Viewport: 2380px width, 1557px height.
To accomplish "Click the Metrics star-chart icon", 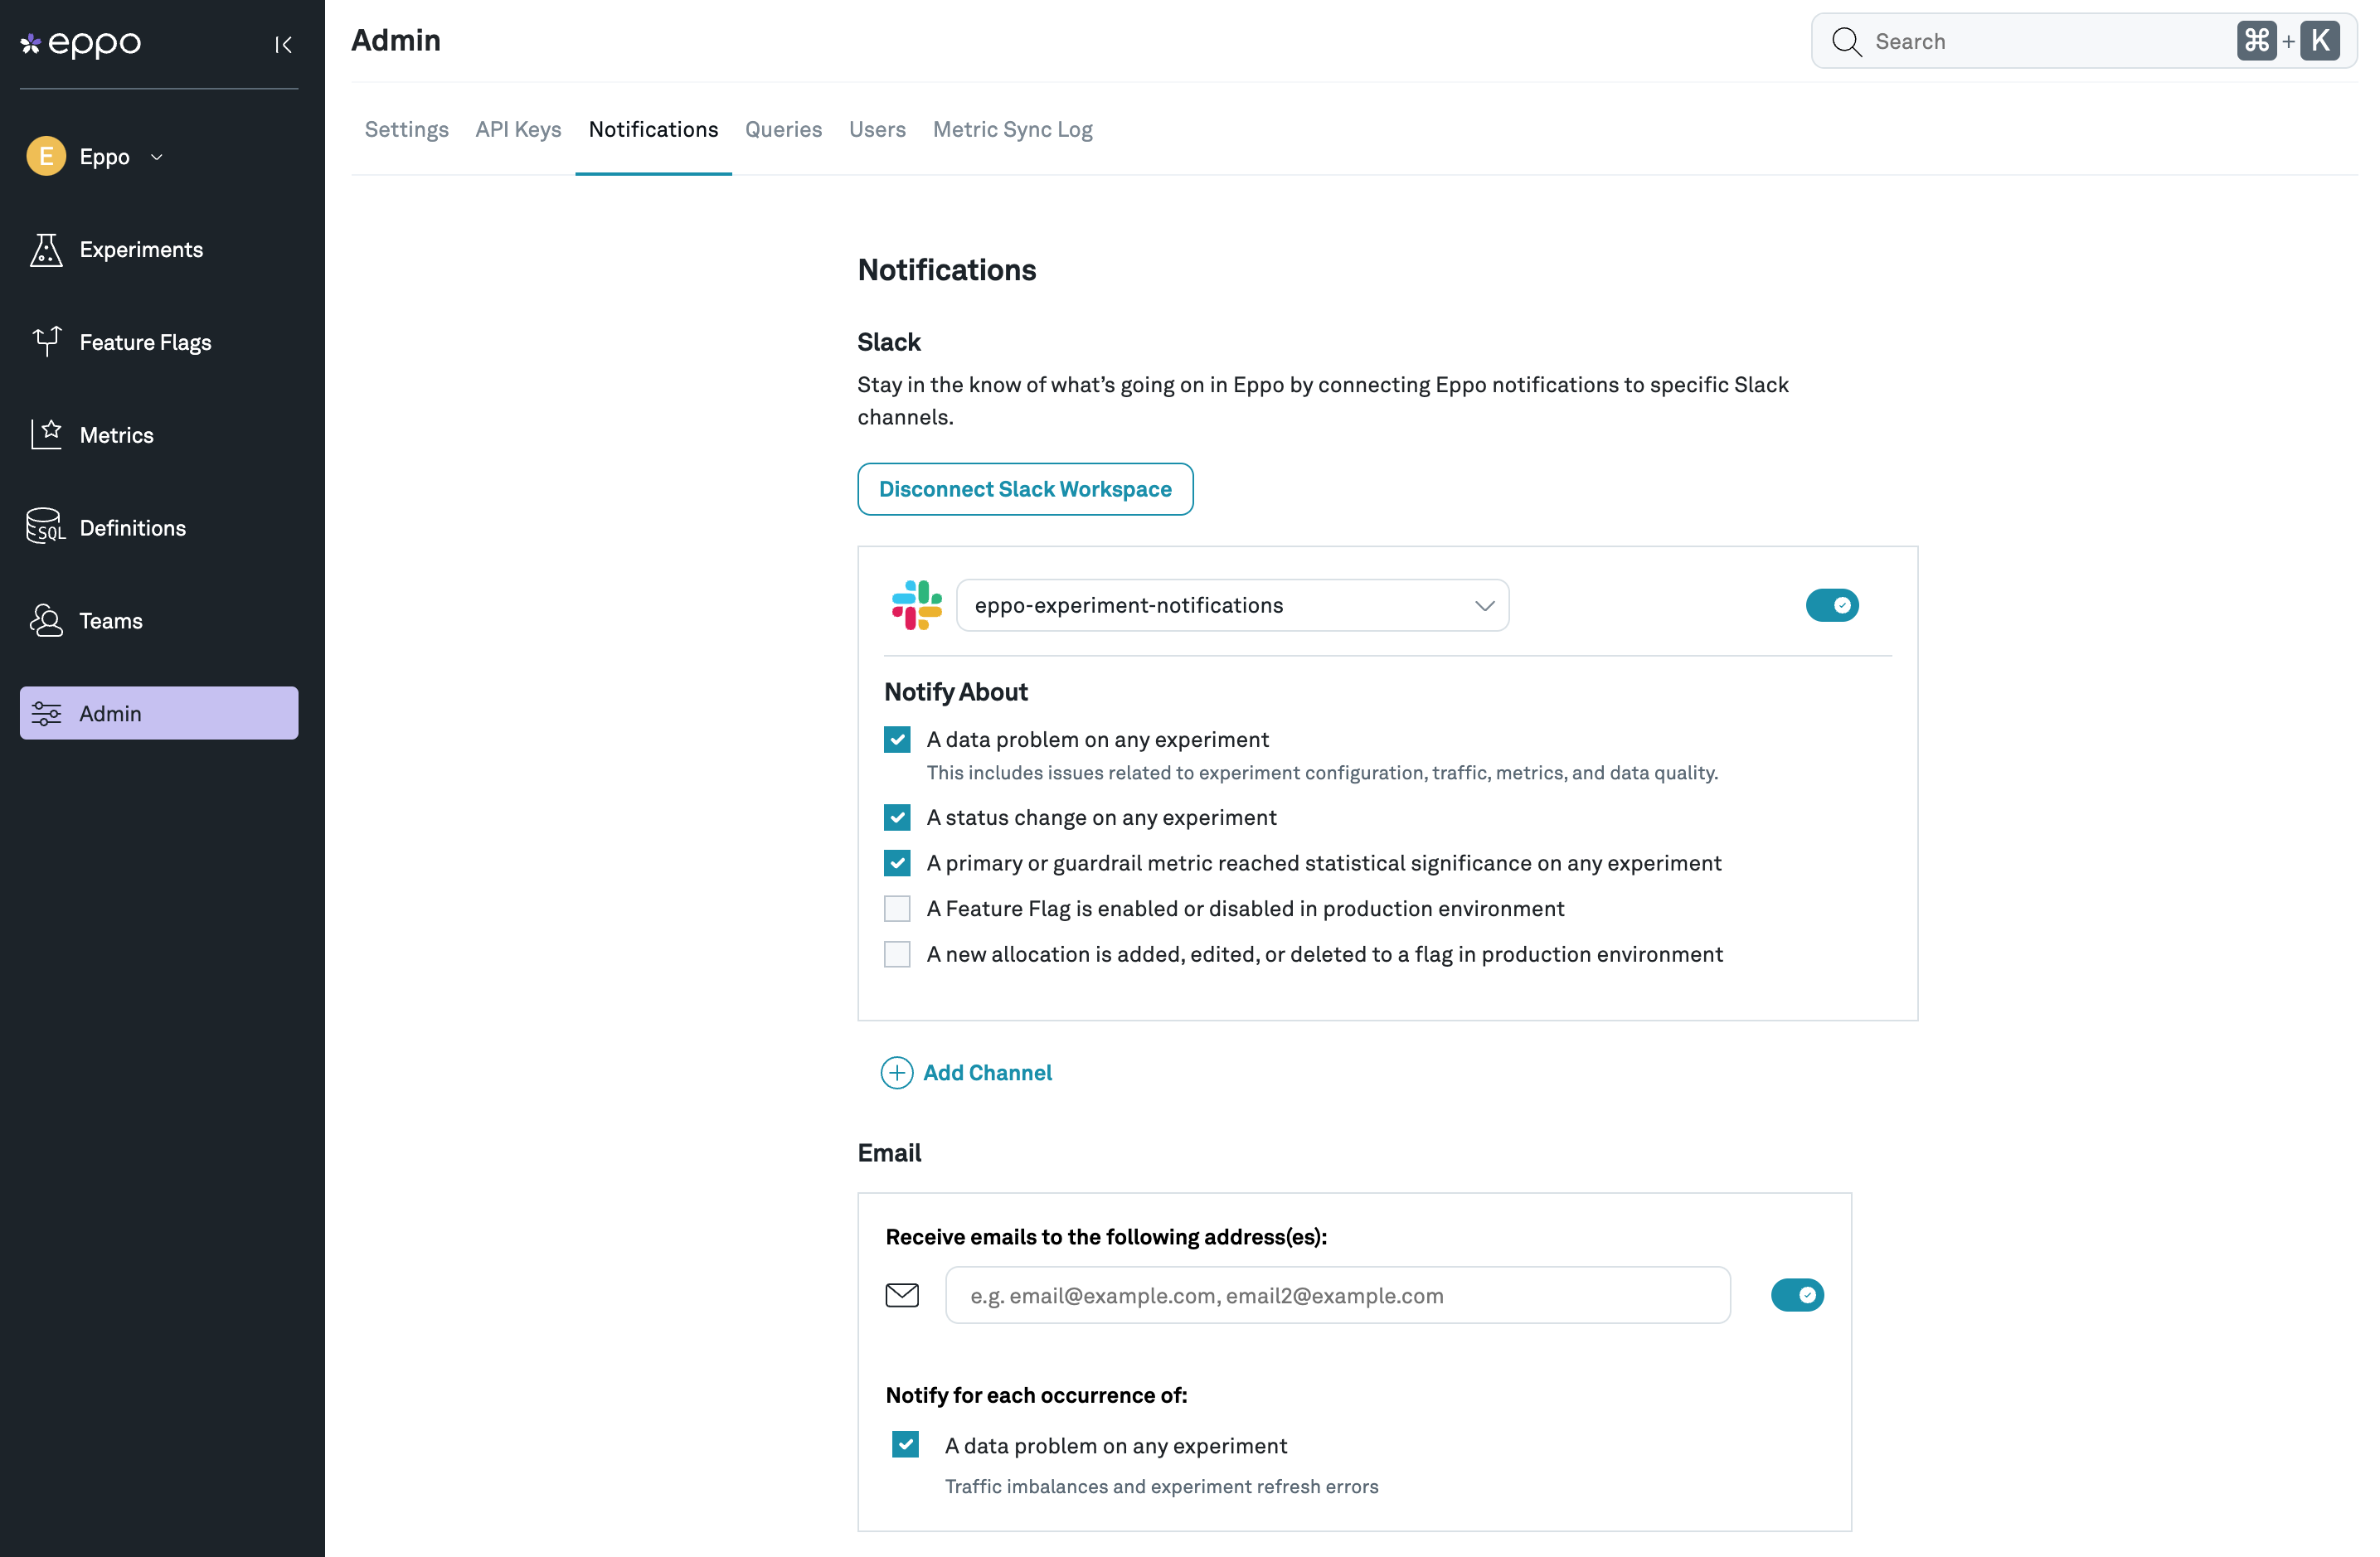I will 46,434.
